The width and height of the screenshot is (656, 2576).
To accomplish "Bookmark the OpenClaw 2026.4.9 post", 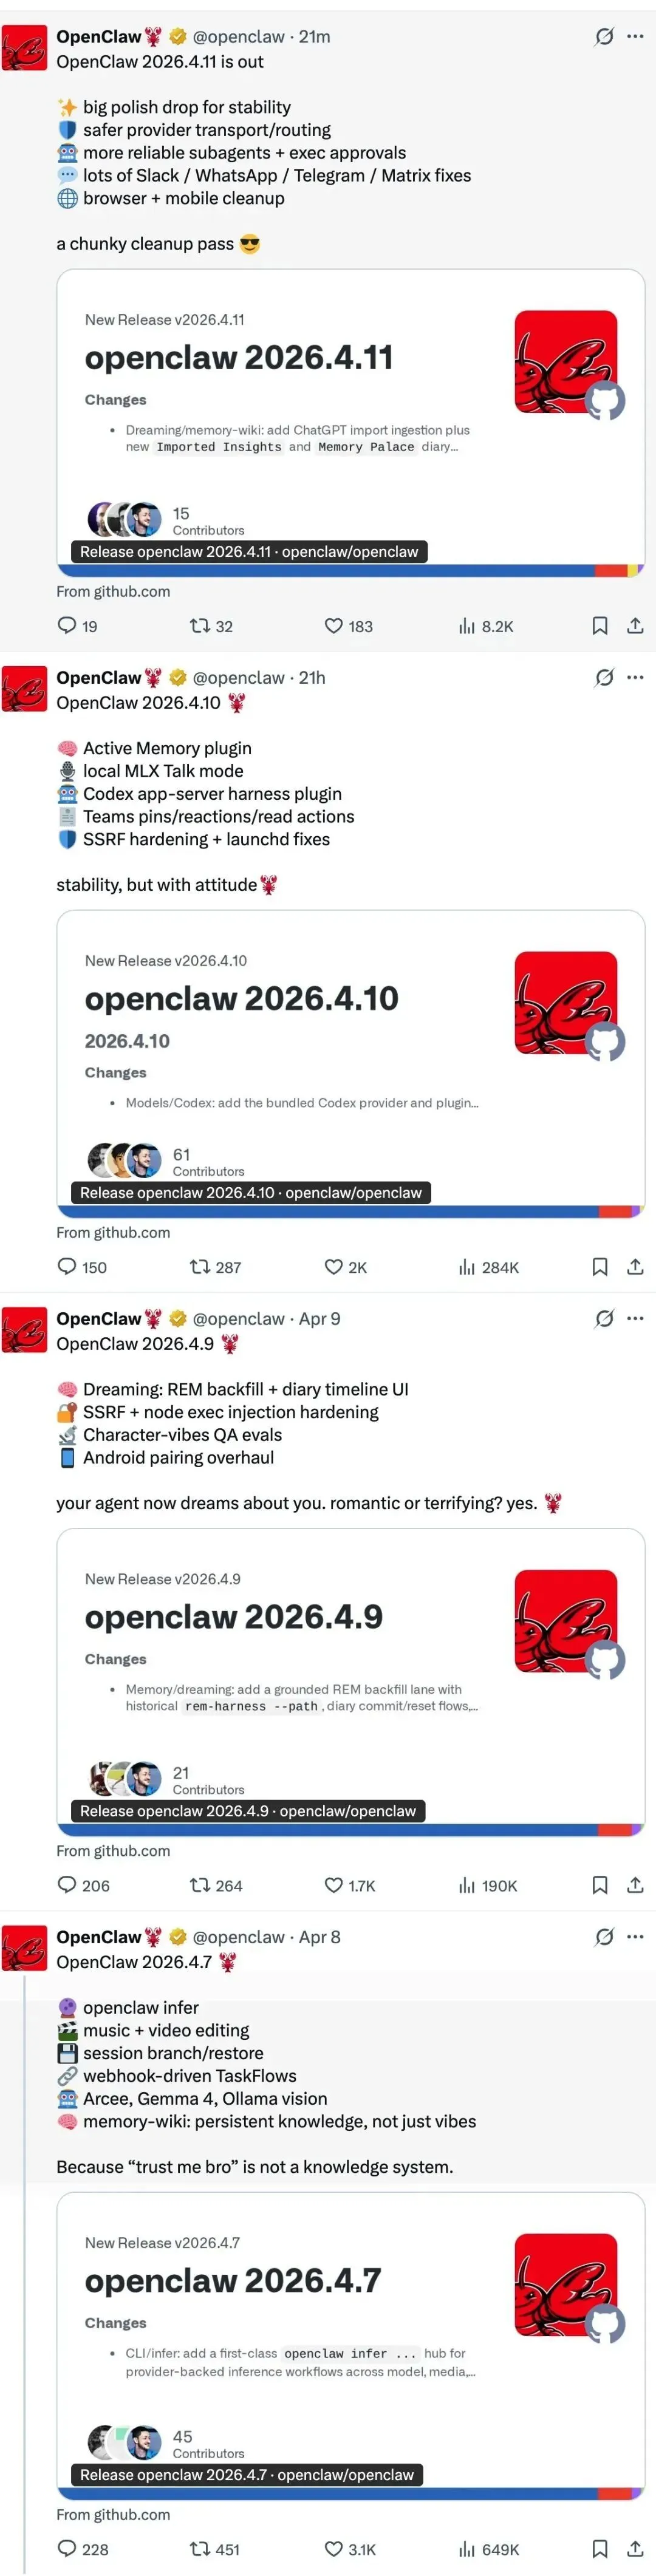I will tap(600, 1885).
